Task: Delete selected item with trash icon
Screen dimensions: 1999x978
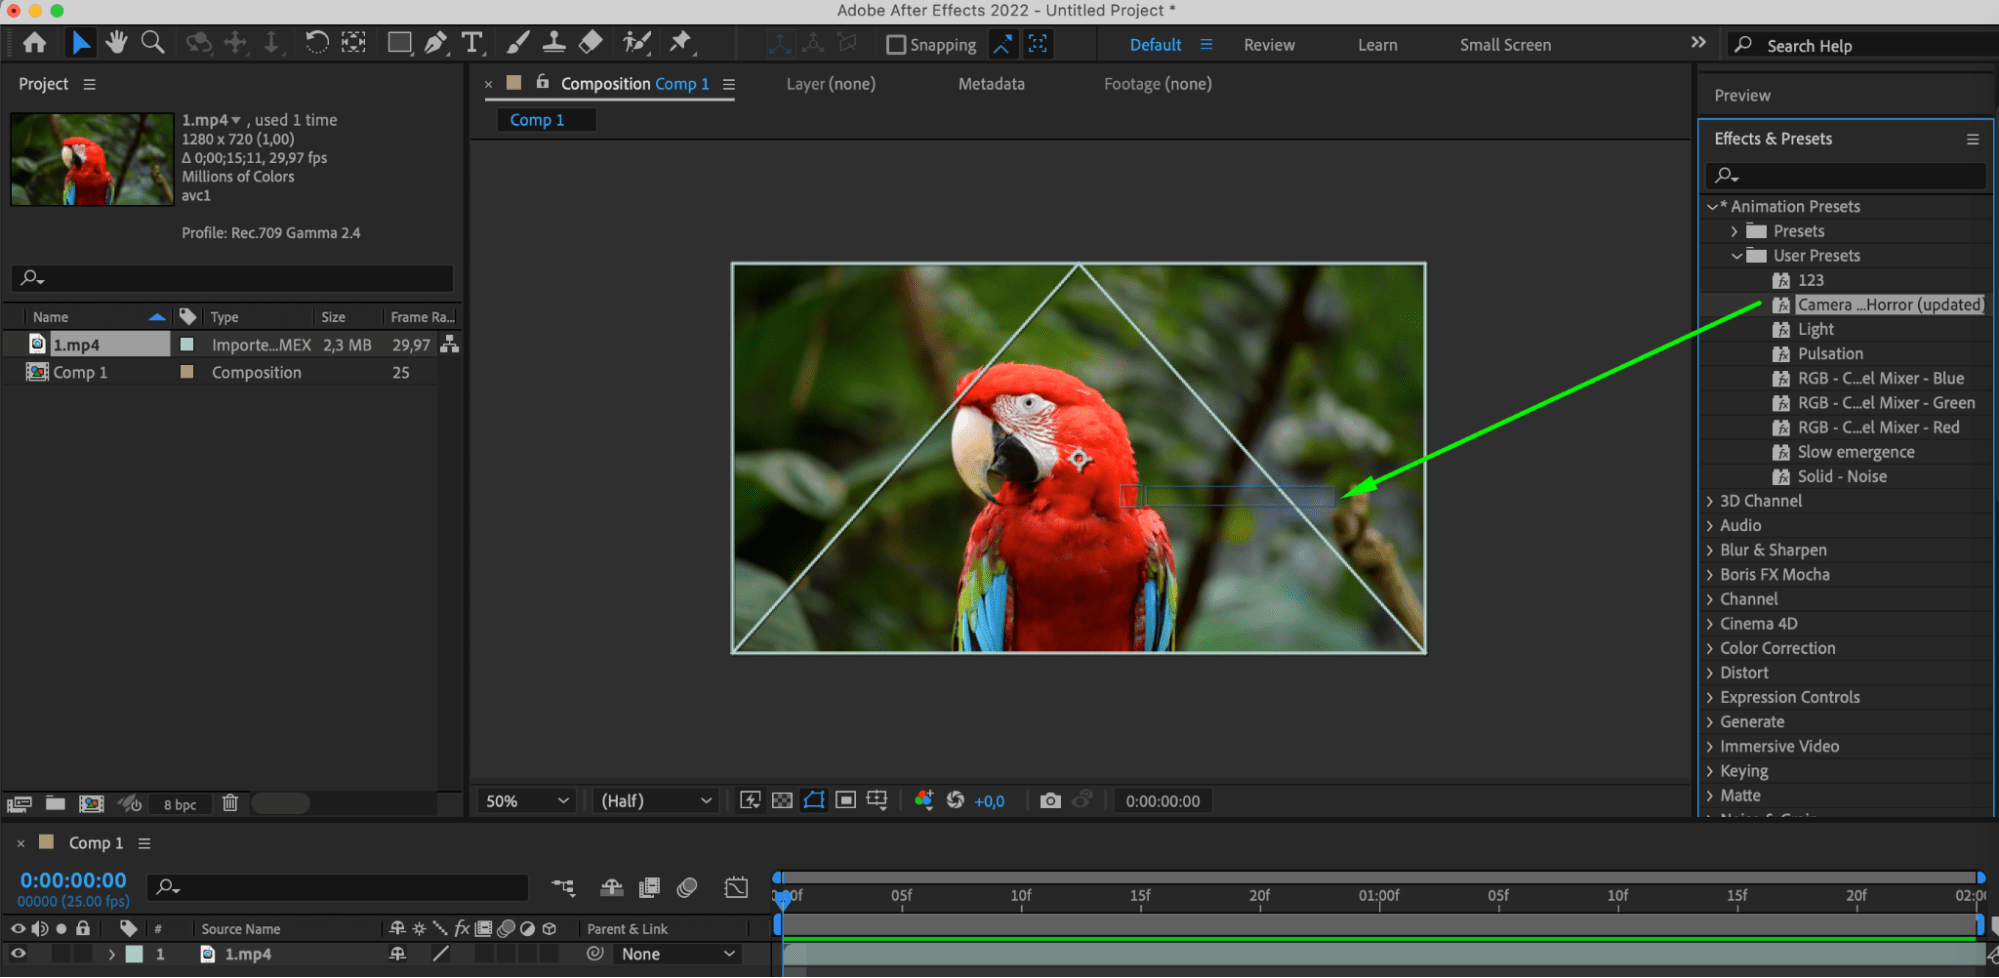Action: pos(230,803)
